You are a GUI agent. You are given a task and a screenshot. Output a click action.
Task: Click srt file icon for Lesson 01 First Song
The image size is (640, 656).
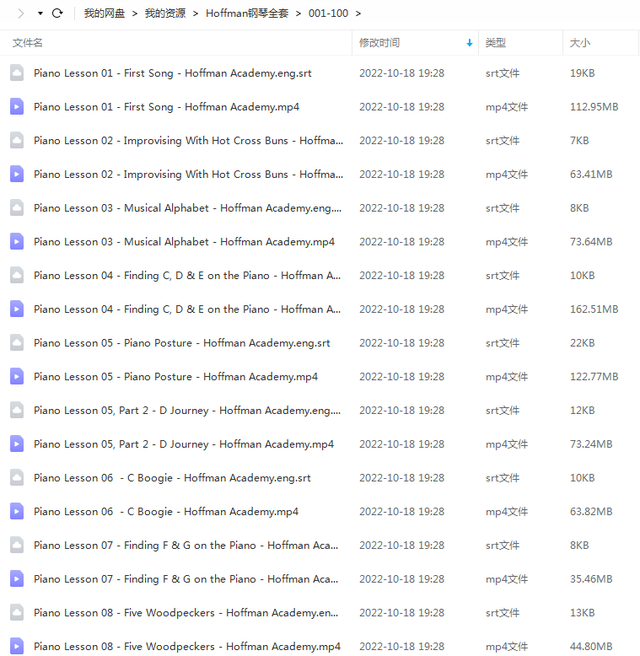click(x=17, y=73)
